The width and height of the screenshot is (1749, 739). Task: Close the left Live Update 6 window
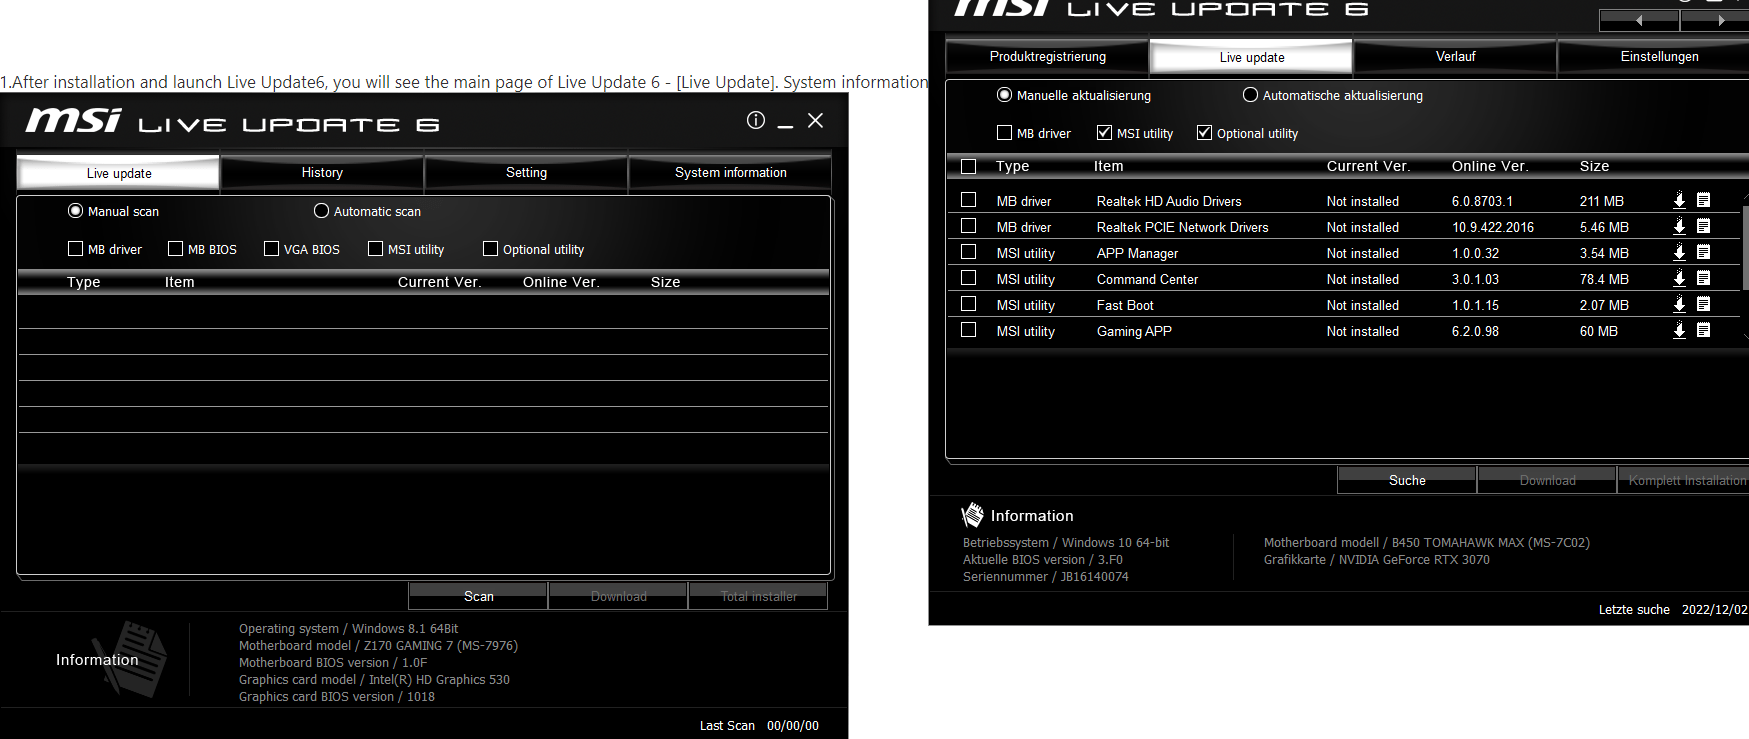(x=816, y=120)
